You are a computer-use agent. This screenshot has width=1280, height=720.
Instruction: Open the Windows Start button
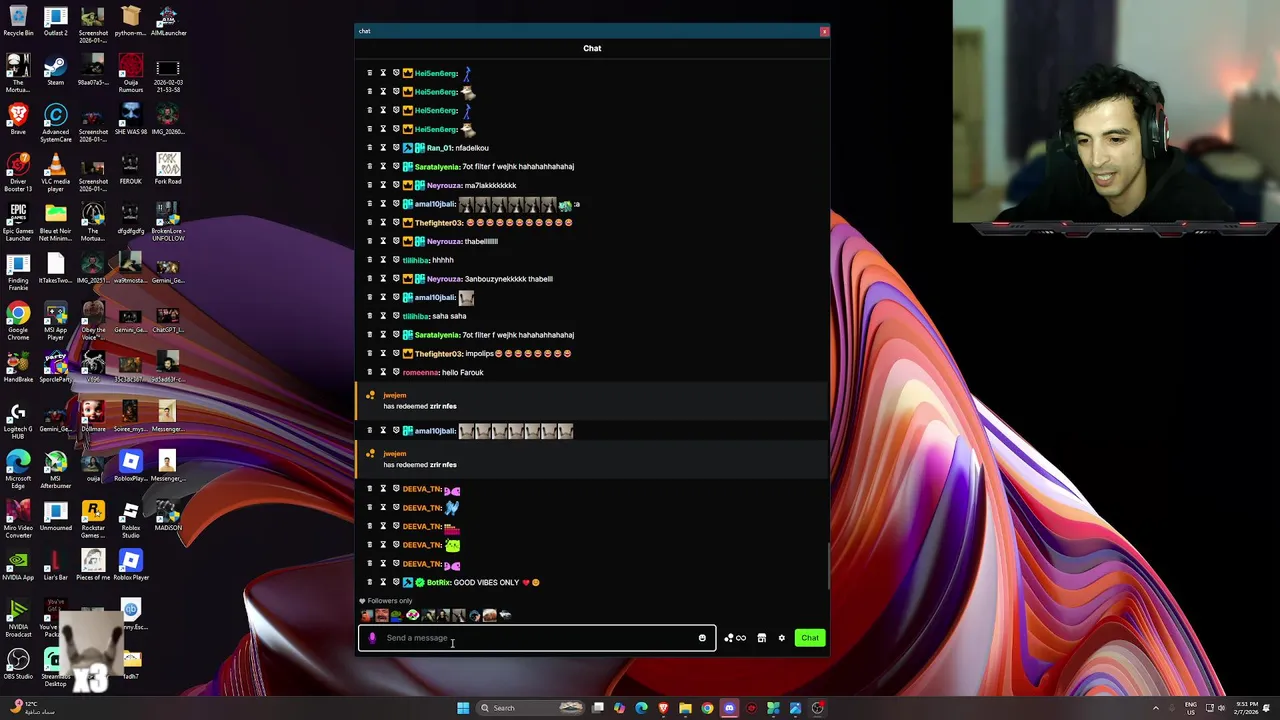(x=463, y=708)
